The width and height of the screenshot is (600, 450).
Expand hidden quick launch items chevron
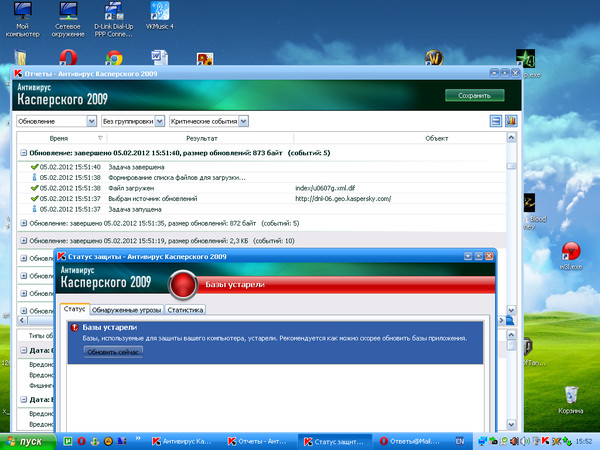(138, 438)
